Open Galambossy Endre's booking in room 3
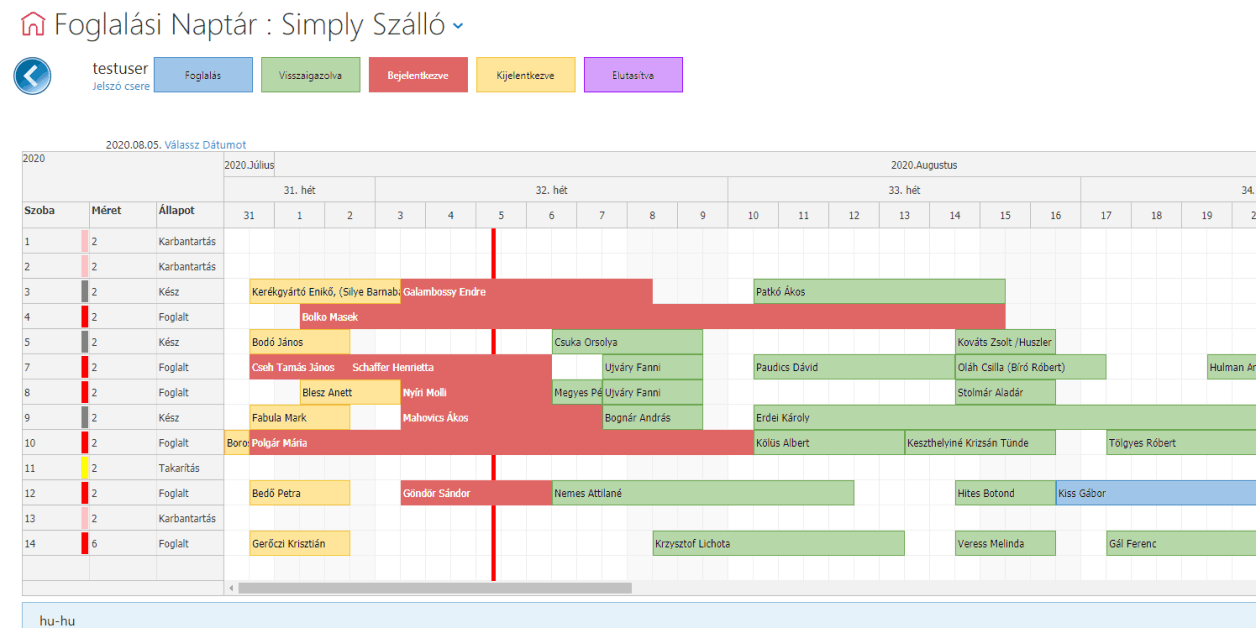The width and height of the screenshot is (1256, 628). (x=526, y=292)
